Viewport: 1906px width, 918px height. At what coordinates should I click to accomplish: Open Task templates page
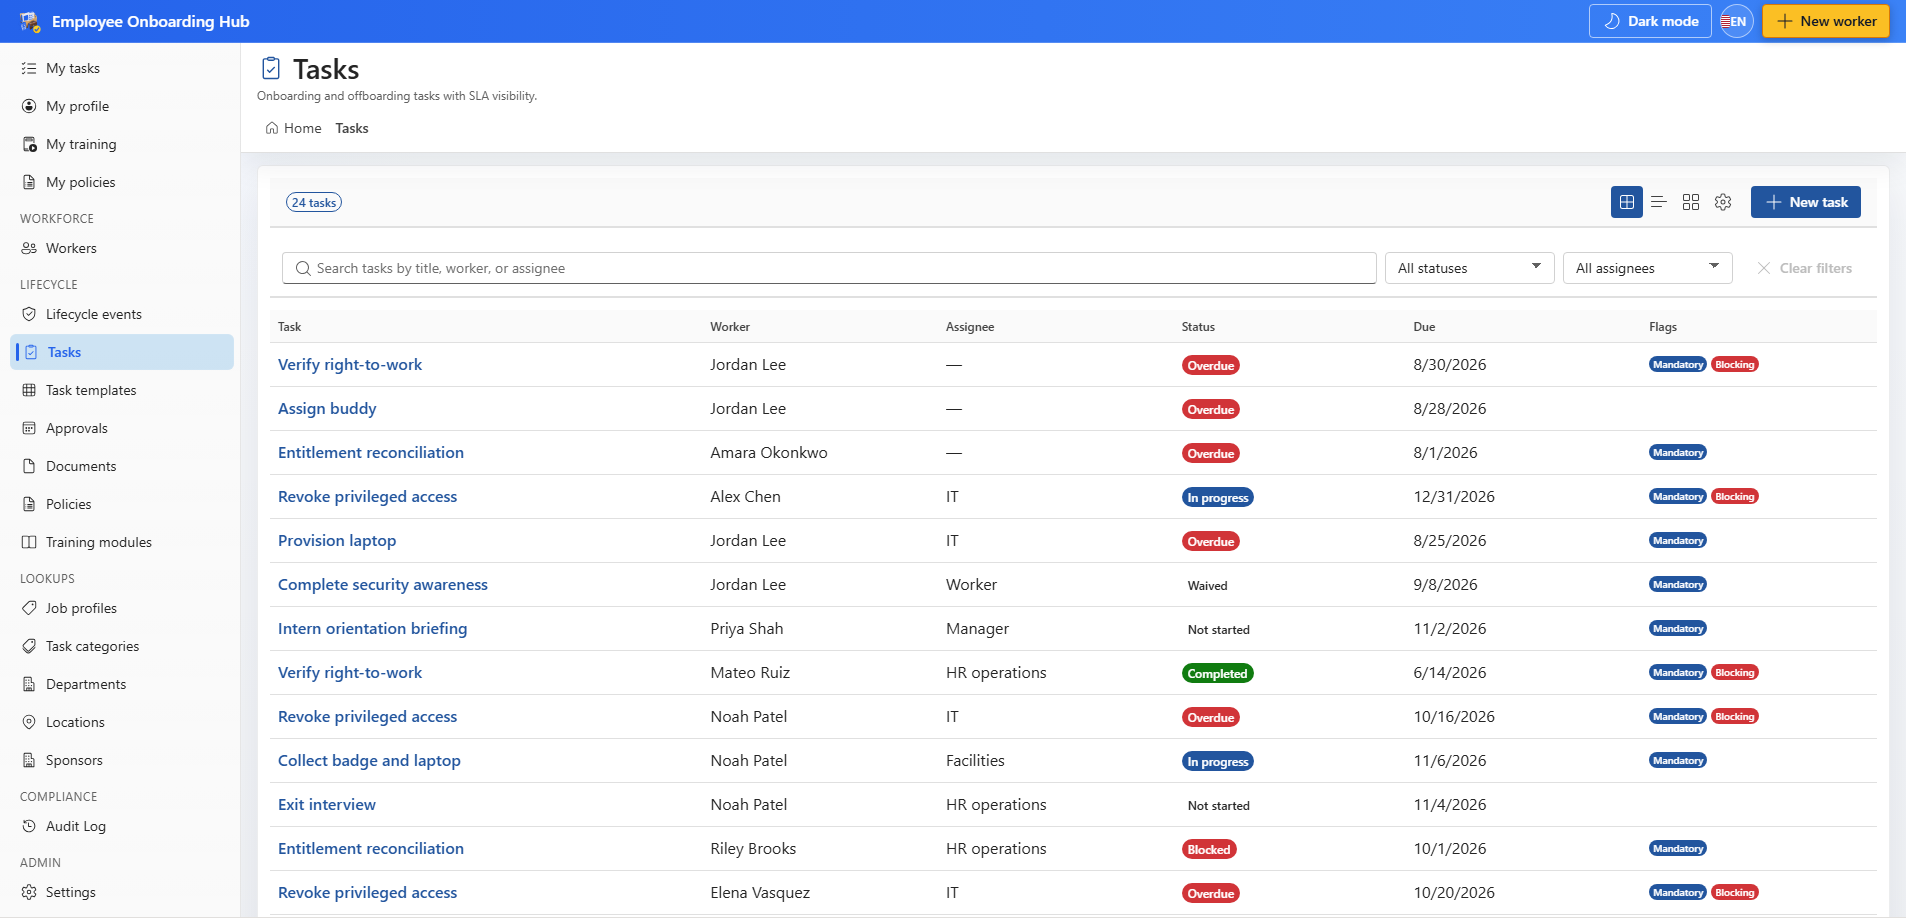[x=122, y=390]
